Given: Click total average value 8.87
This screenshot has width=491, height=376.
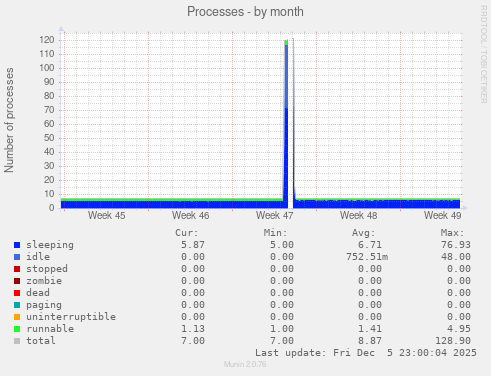Looking at the screenshot, I should tap(370, 341).
